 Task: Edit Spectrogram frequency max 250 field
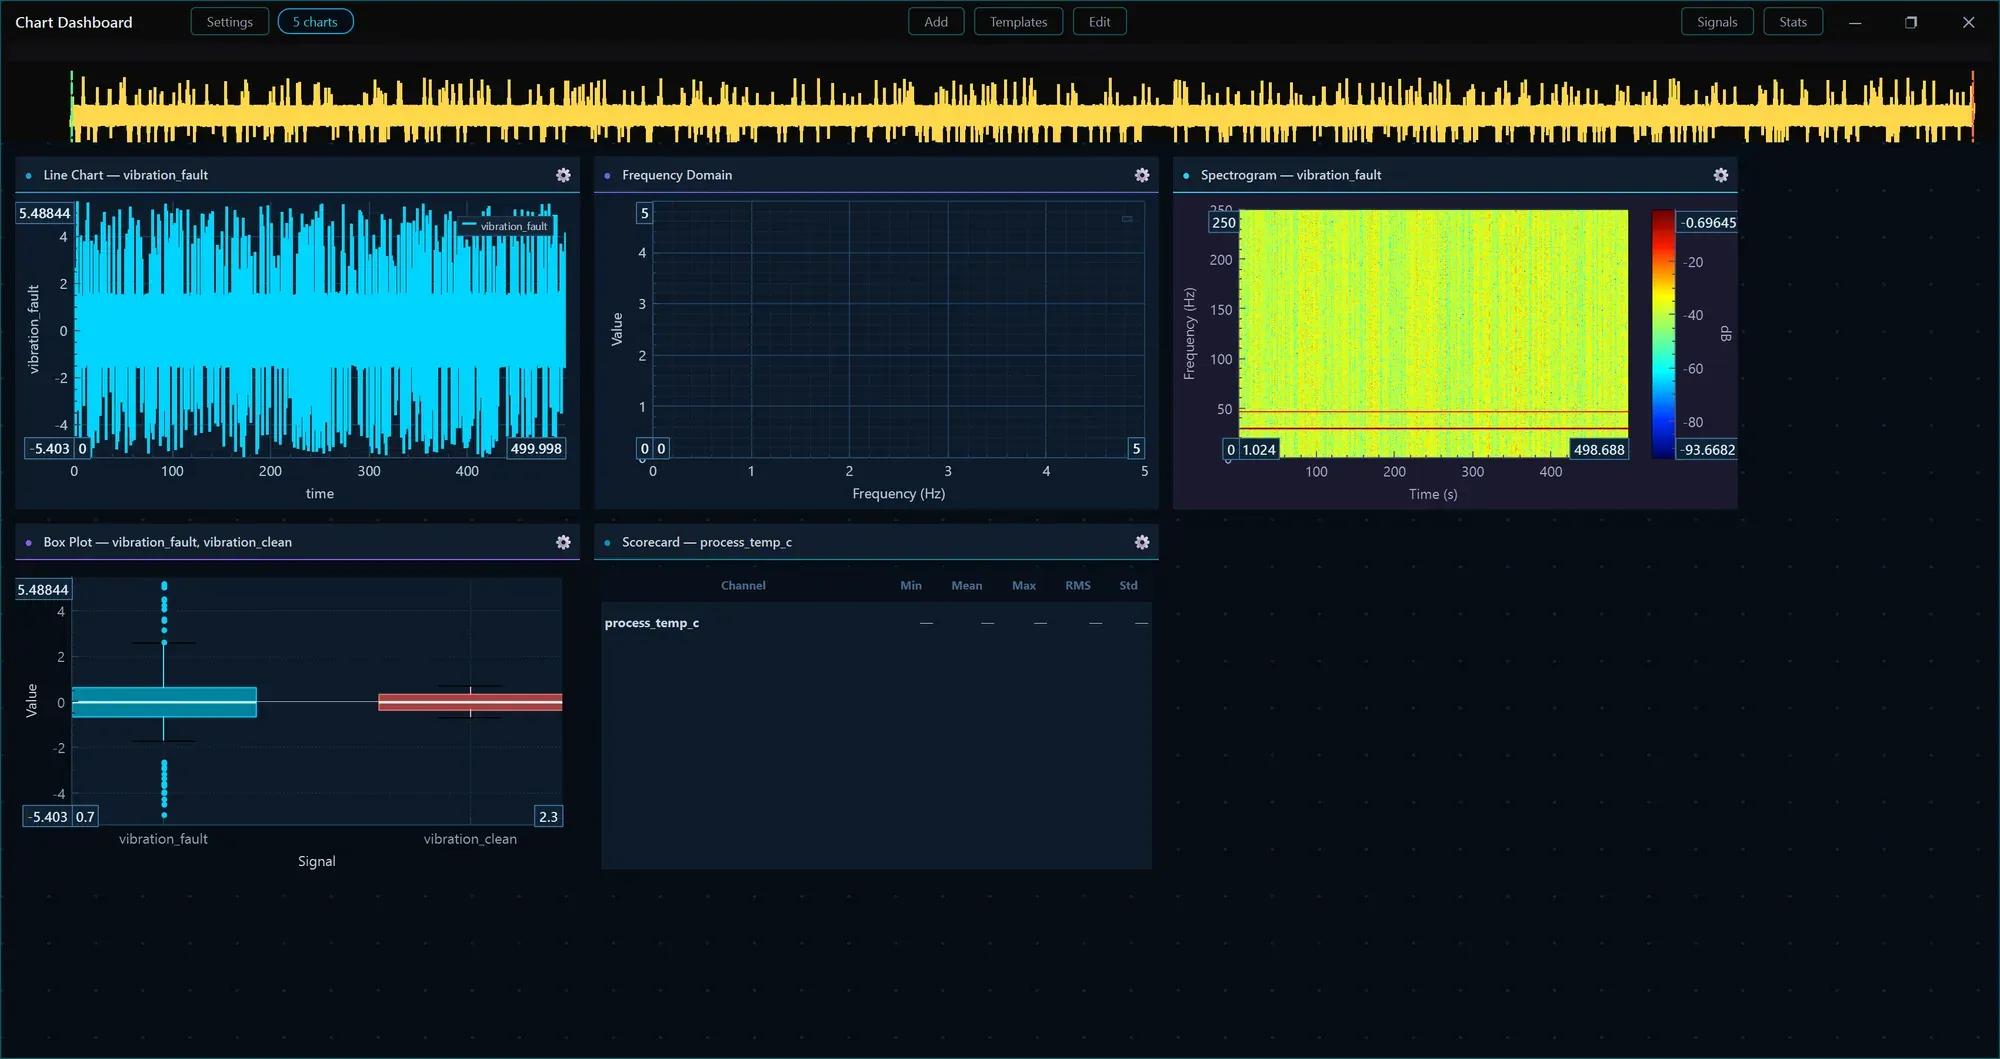click(x=1224, y=223)
